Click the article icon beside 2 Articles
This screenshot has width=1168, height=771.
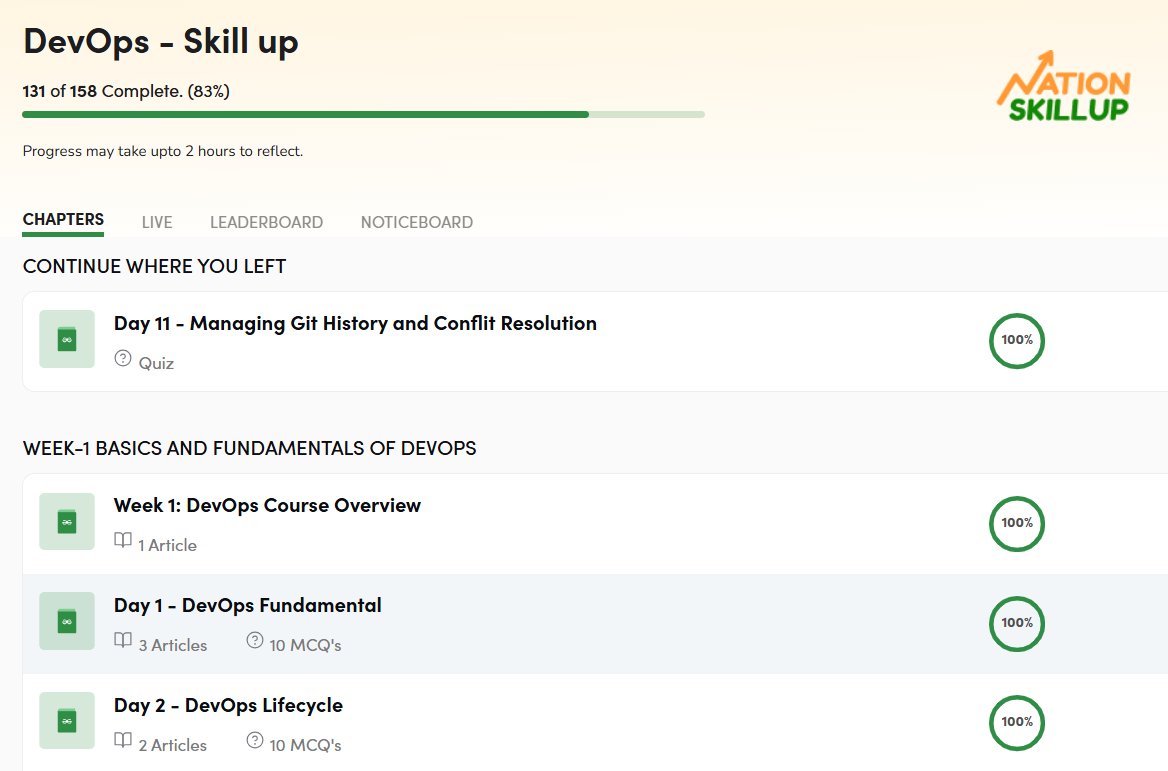click(x=123, y=740)
